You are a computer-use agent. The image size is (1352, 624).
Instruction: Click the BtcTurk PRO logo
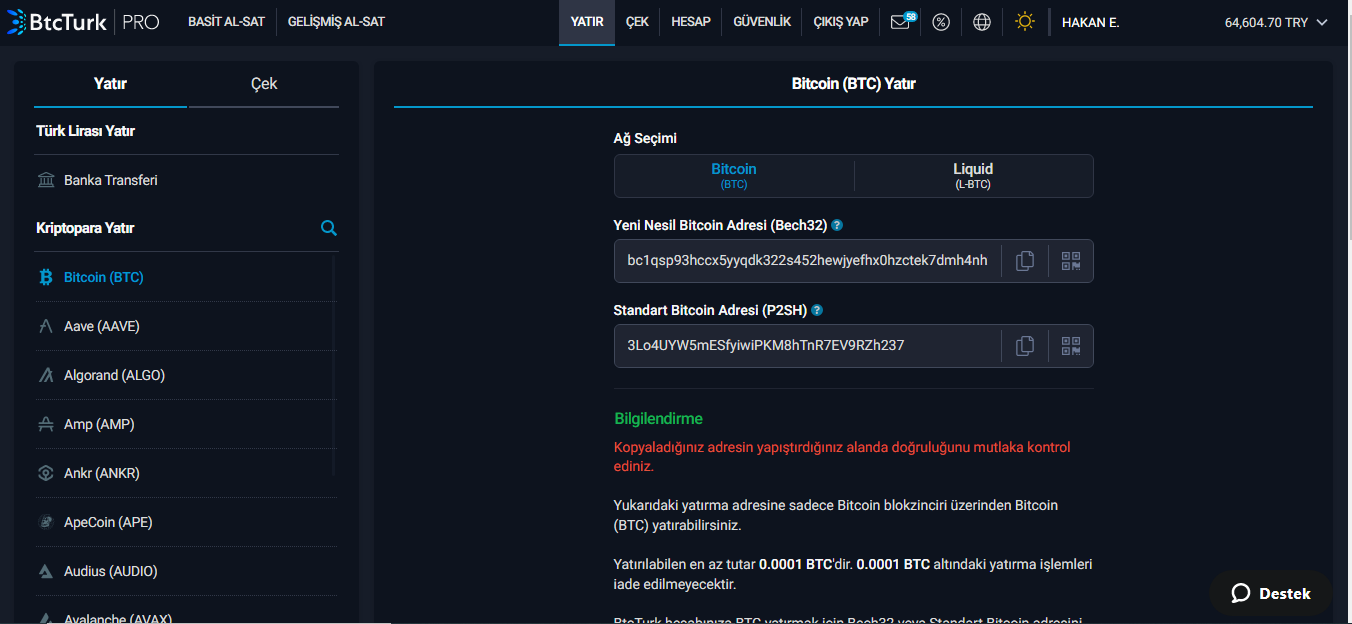pyautogui.click(x=83, y=21)
